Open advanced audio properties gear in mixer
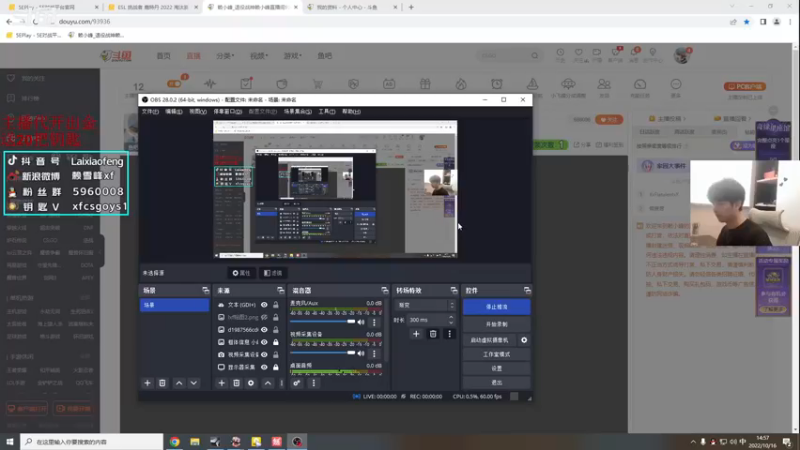 tap(296, 383)
